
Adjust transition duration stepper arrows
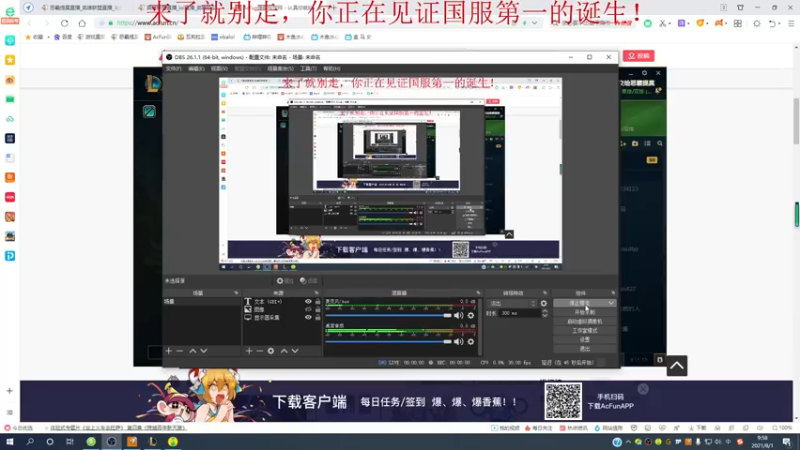tap(545, 313)
